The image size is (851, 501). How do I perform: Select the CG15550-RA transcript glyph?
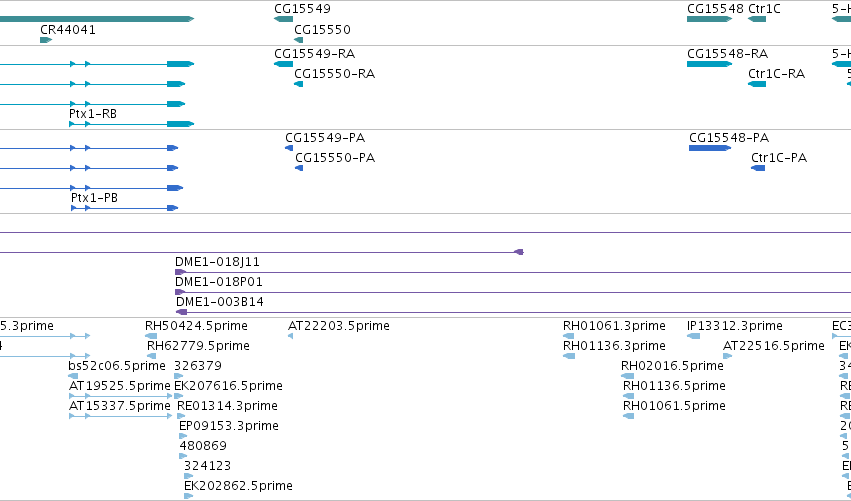pos(299,84)
